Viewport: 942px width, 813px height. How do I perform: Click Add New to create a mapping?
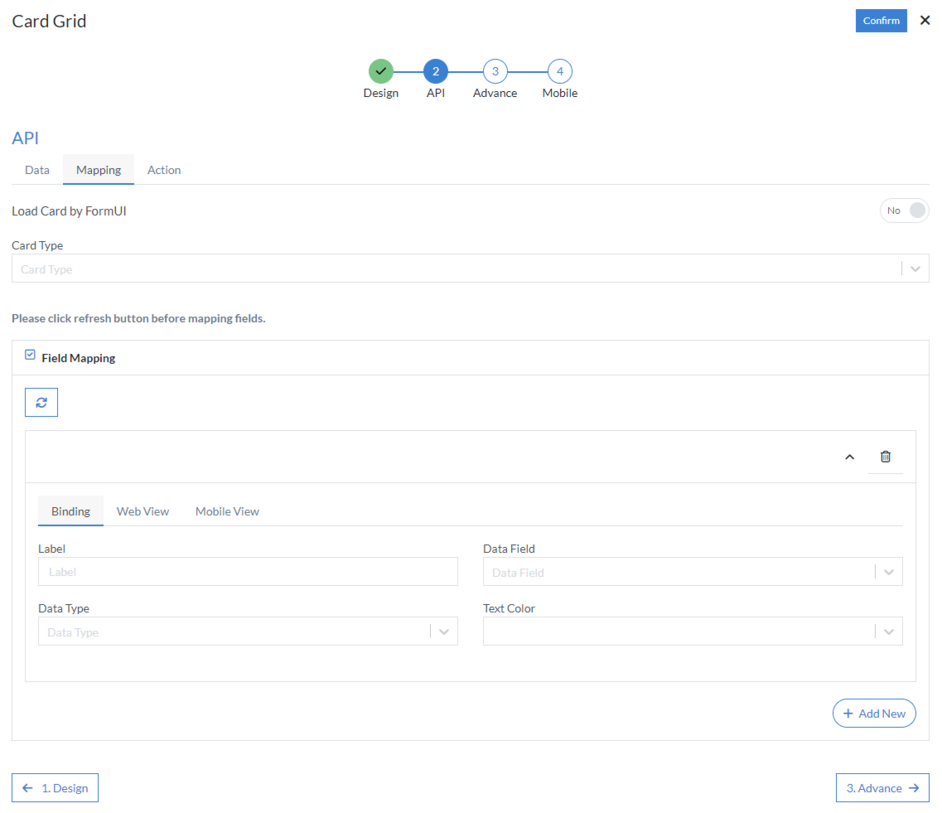point(874,713)
